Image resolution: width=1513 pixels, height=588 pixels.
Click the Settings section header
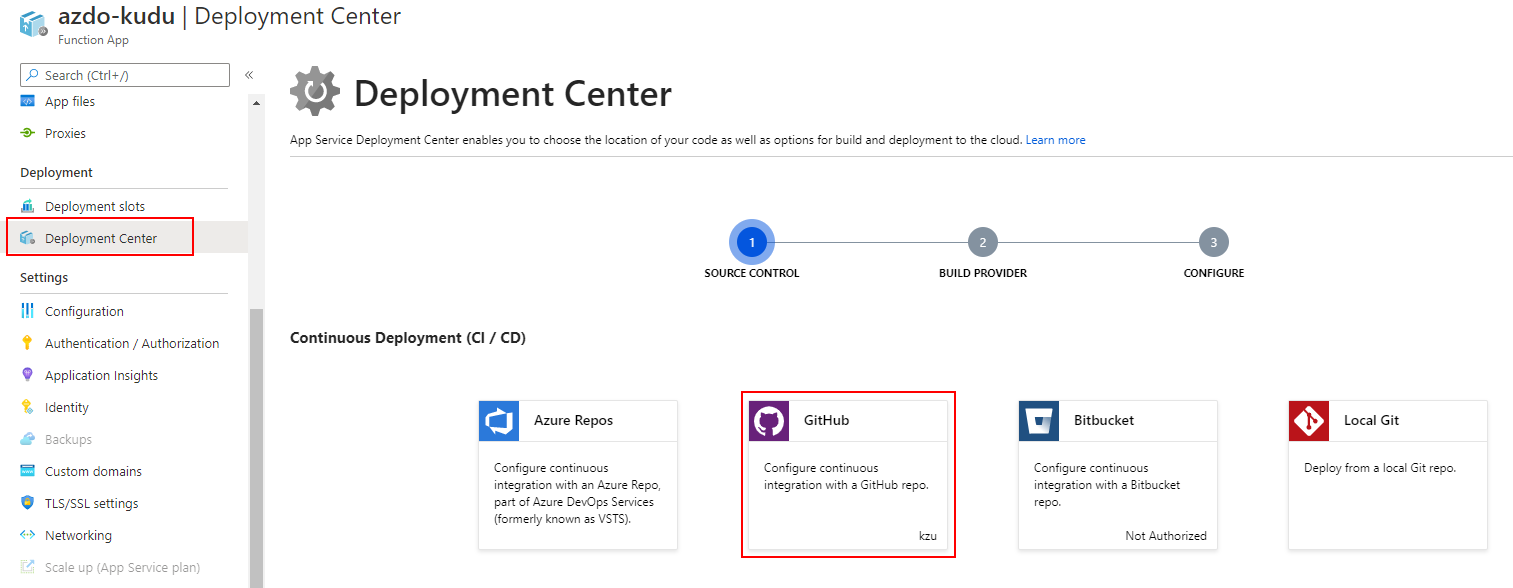click(x=44, y=277)
